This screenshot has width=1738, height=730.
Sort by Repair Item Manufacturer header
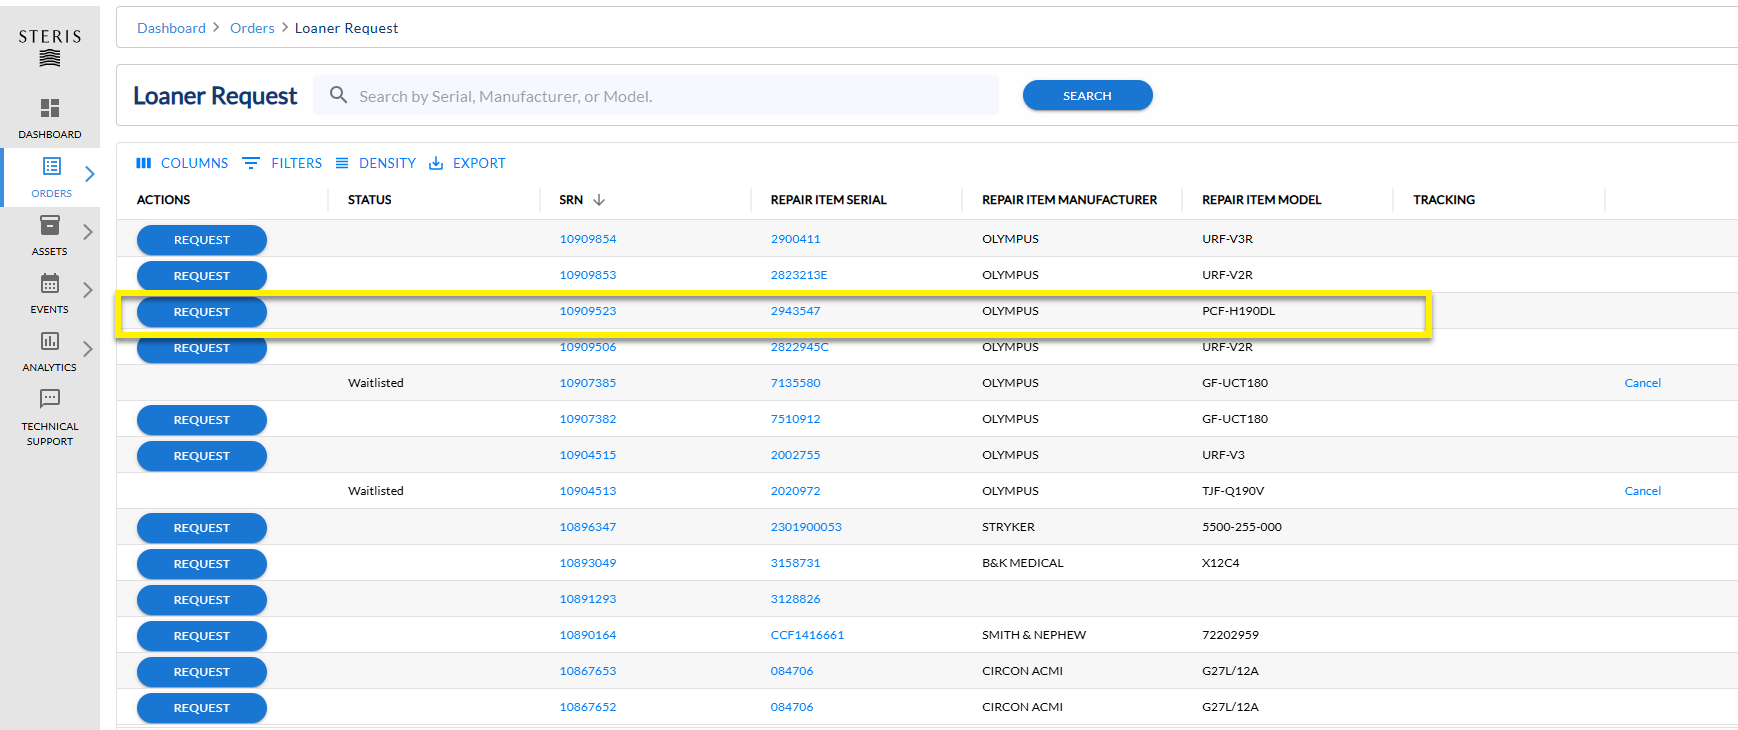1069,200
